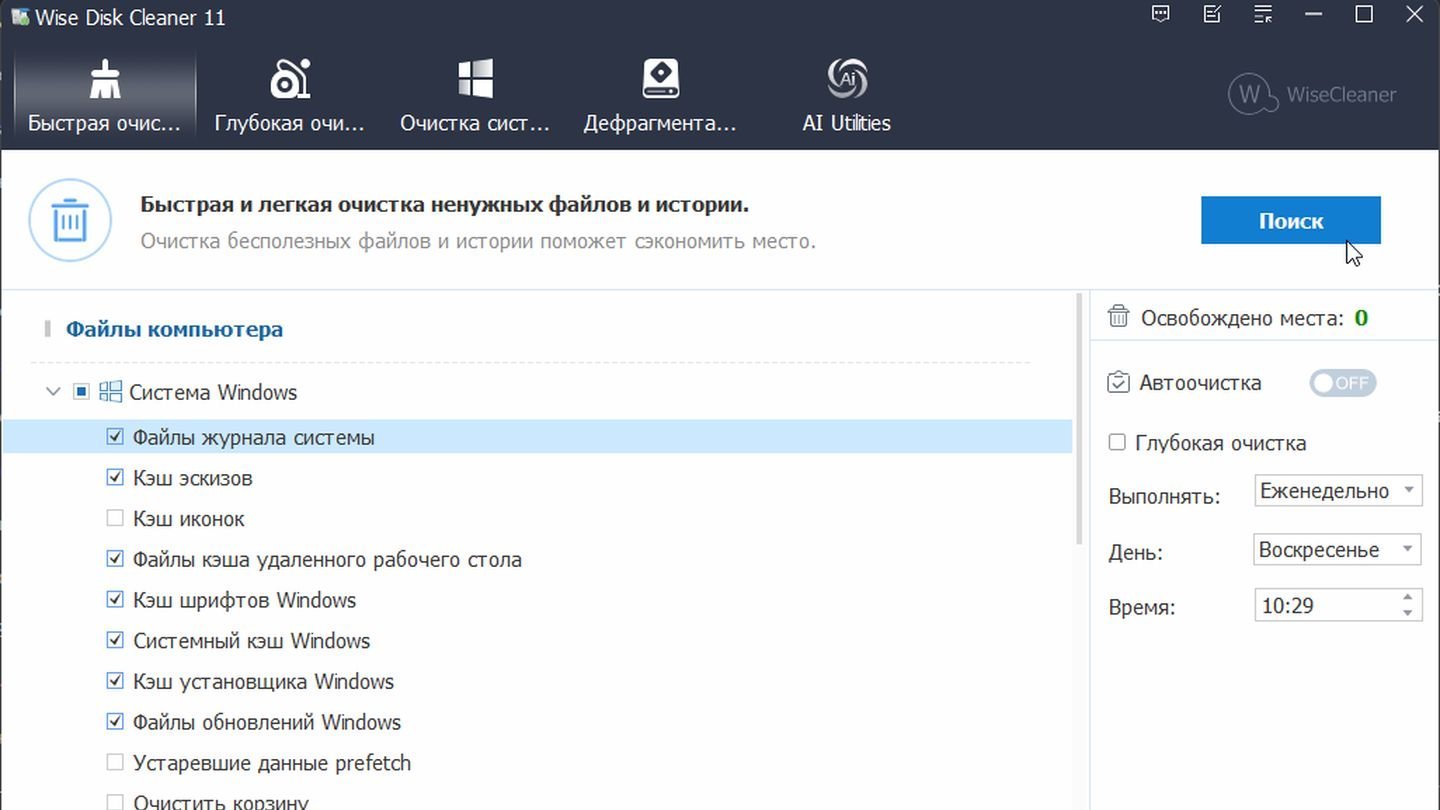Viewport: 1440px width, 810px height.
Task: Check the Кэш иконок checkbox
Action: click(x=115, y=518)
